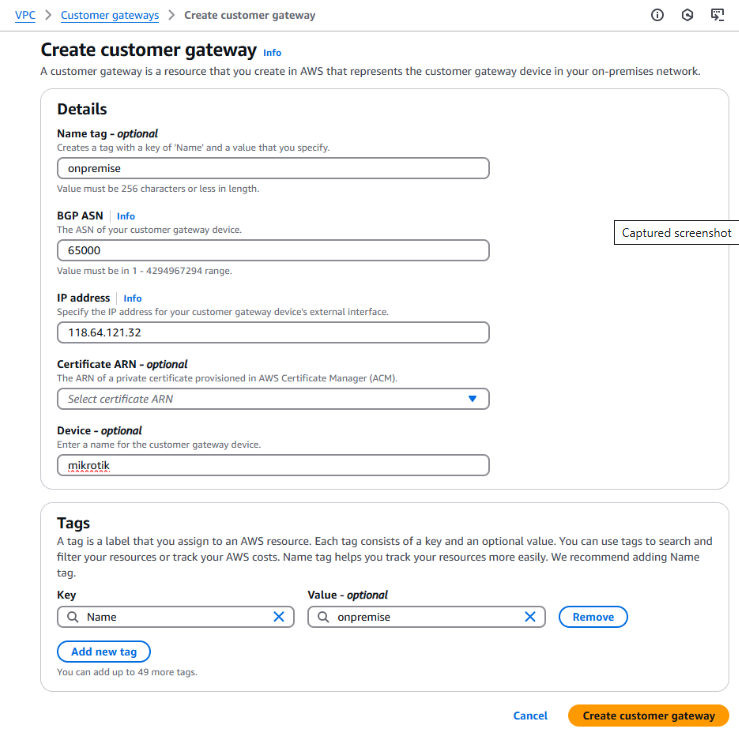The width and height of the screenshot is (739, 744).
Task: Click the search icon in Key field
Action: (x=73, y=616)
